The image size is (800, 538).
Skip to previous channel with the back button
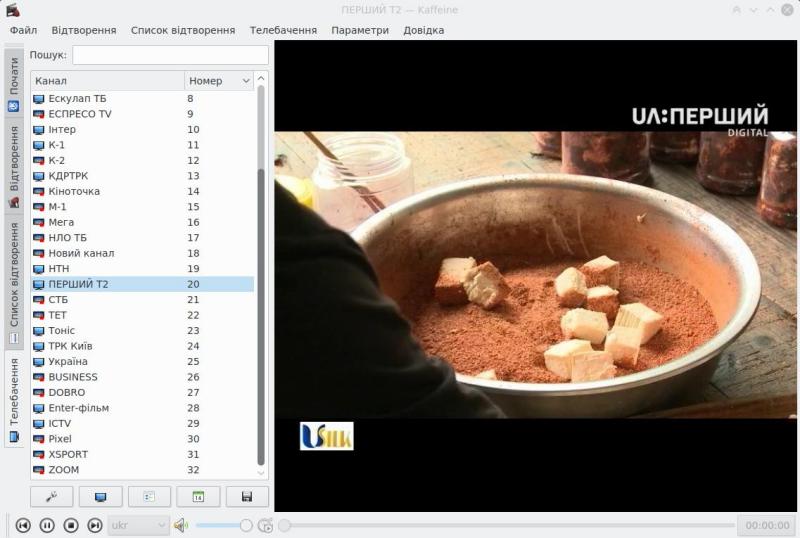click(22, 525)
